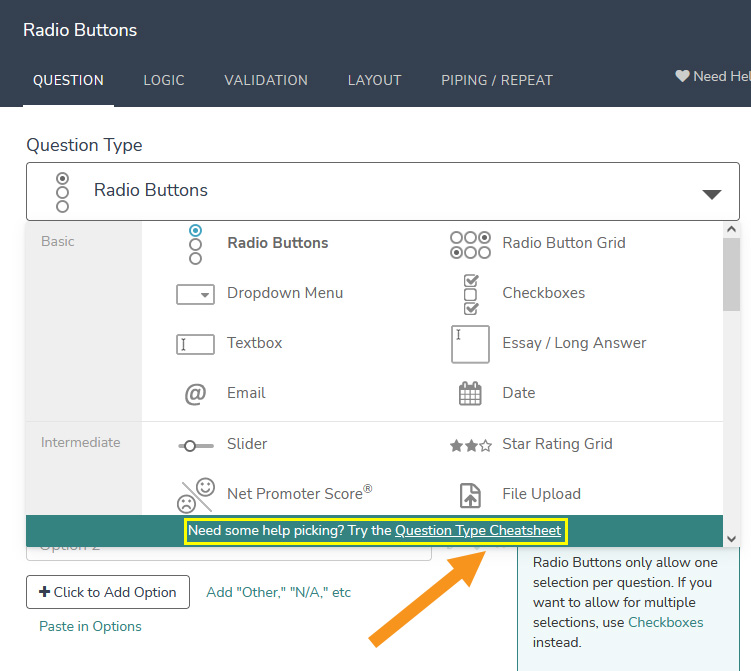Pick the Star Rating Grid icon
Screen dimensions: 751x671
(470, 445)
